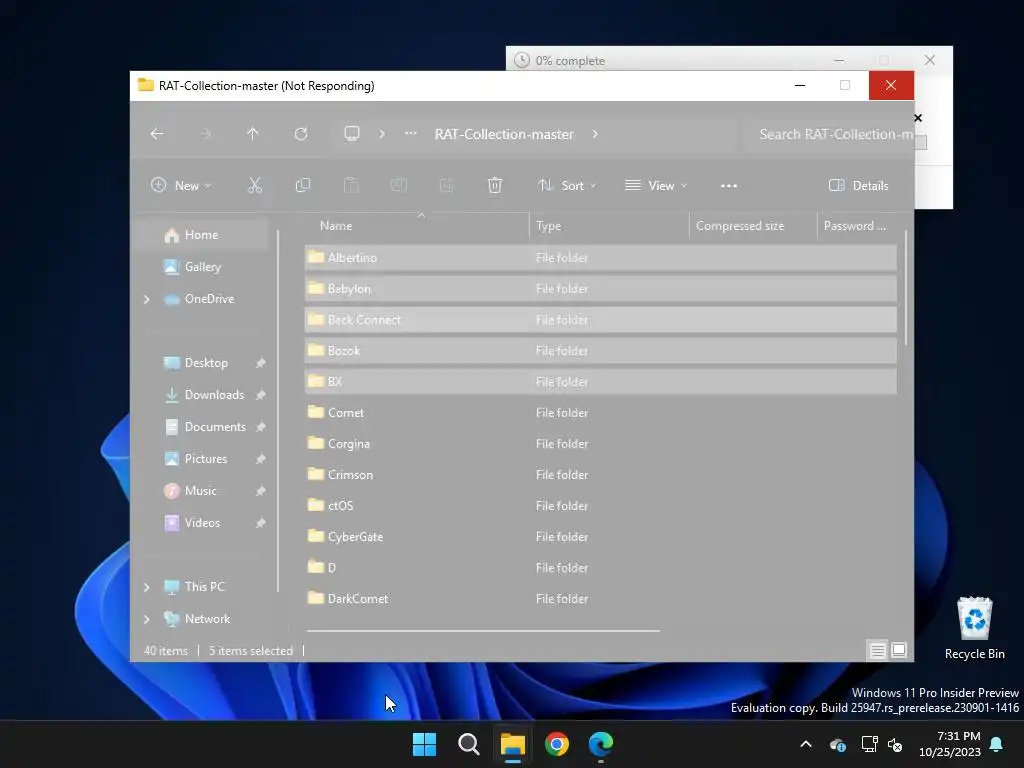Copy the selected folders
The image size is (1024, 768).
pos(303,185)
